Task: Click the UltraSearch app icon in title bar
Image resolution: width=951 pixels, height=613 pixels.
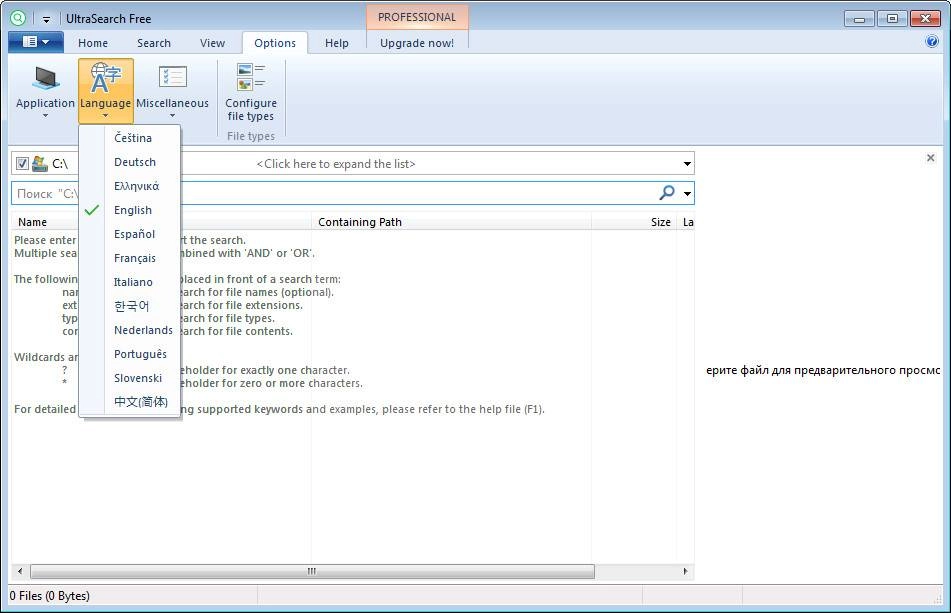Action: point(18,18)
